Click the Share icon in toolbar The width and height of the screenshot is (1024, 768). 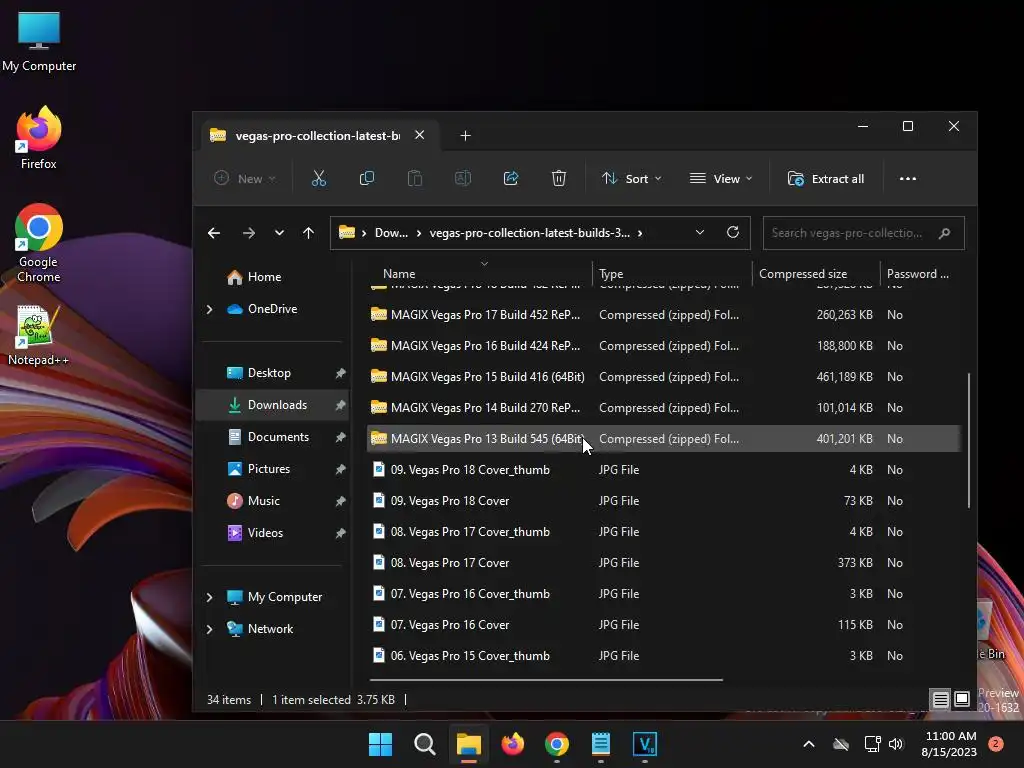[511, 178]
